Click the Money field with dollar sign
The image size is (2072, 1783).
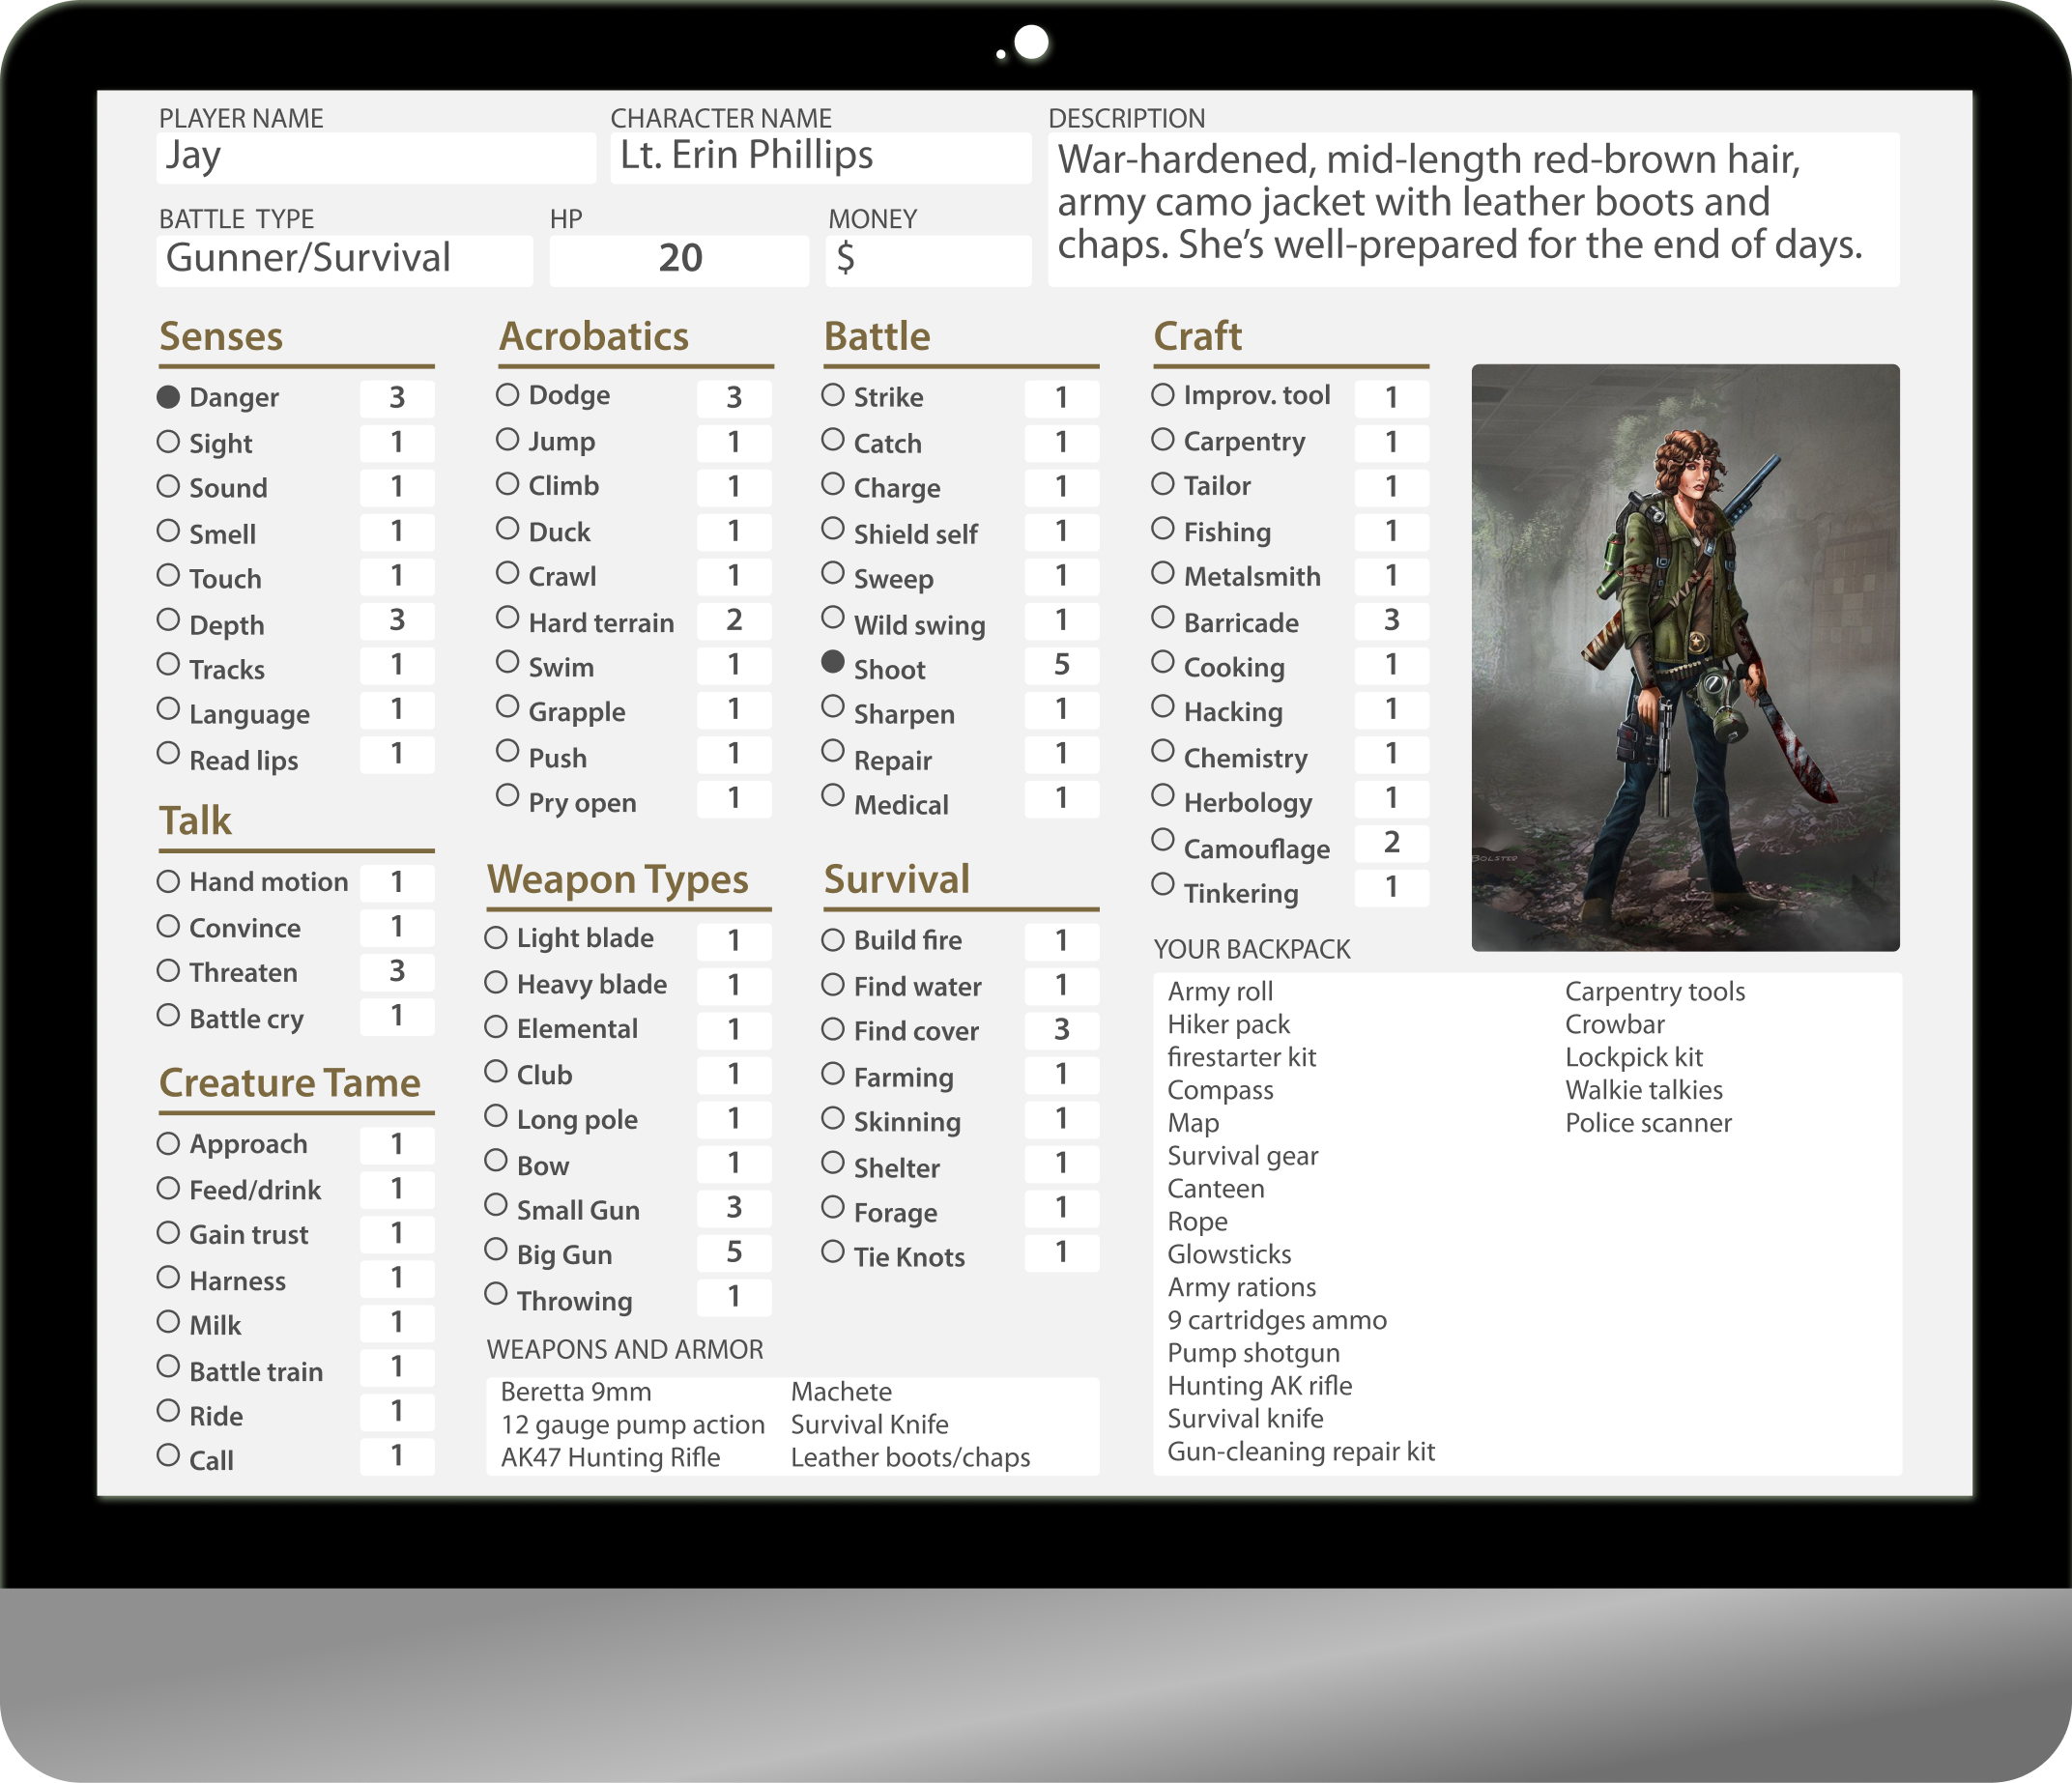click(928, 260)
